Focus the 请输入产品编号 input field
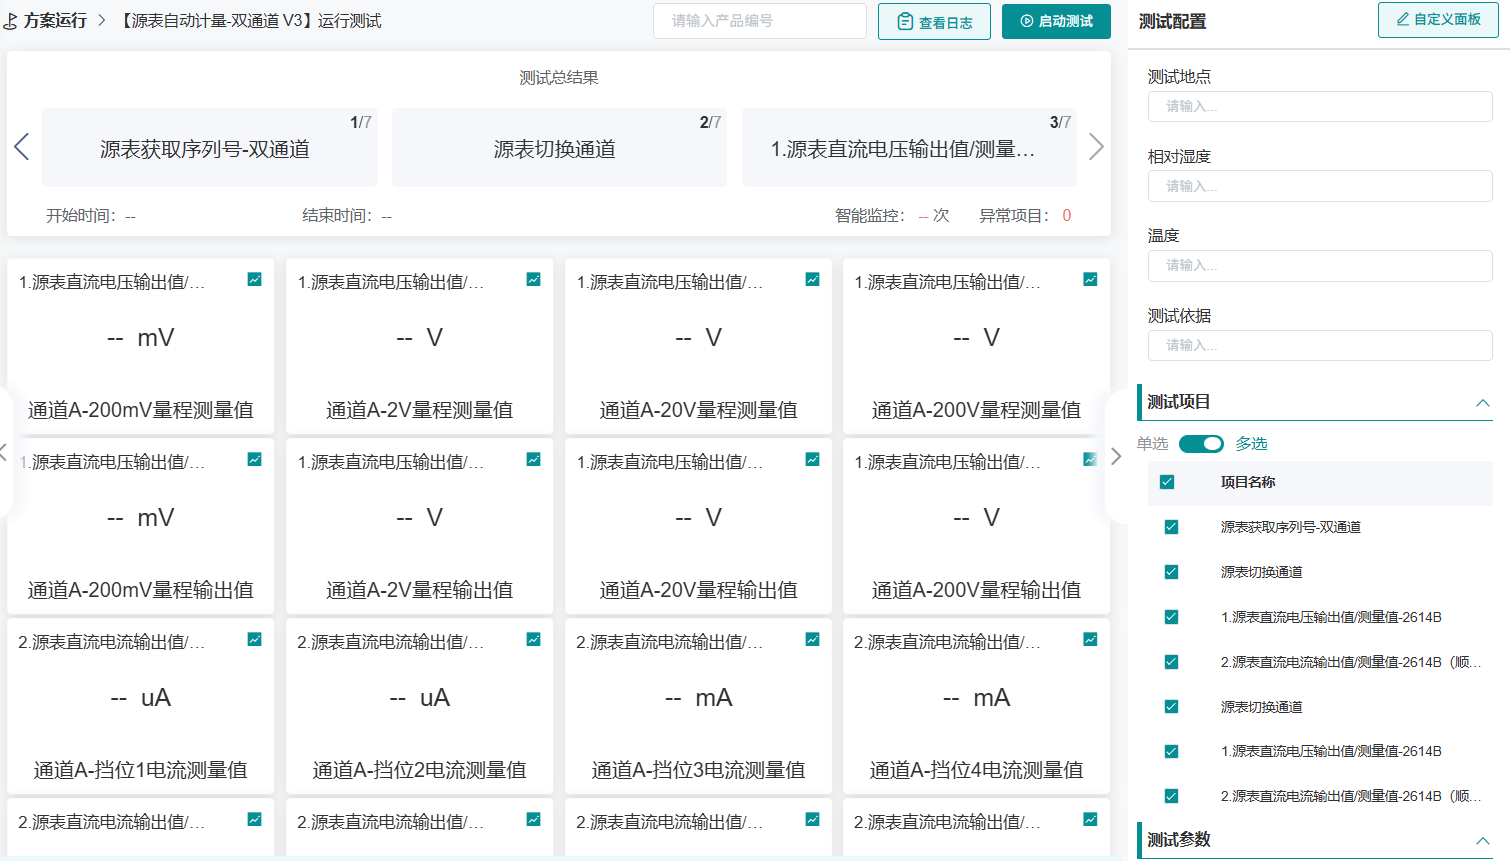The width and height of the screenshot is (1510, 861). 760,21
